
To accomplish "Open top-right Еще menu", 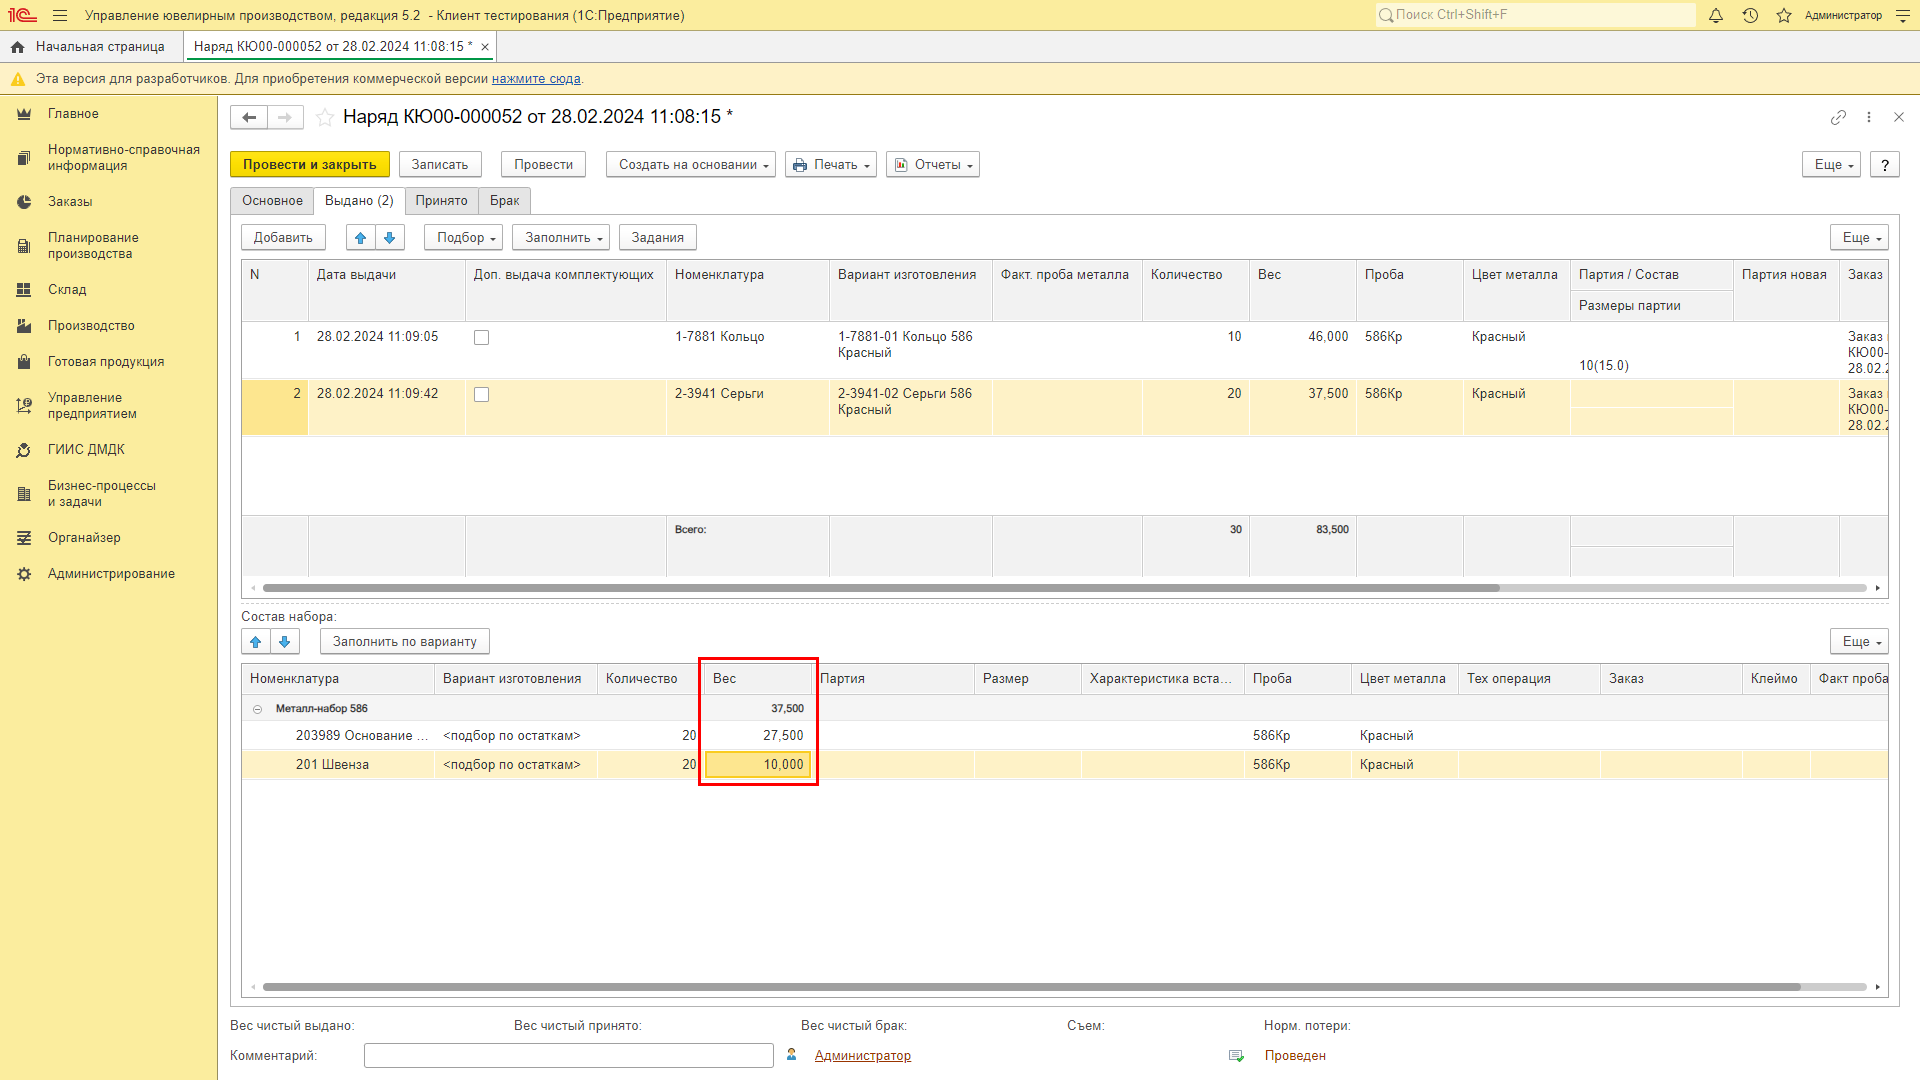I will (1832, 165).
